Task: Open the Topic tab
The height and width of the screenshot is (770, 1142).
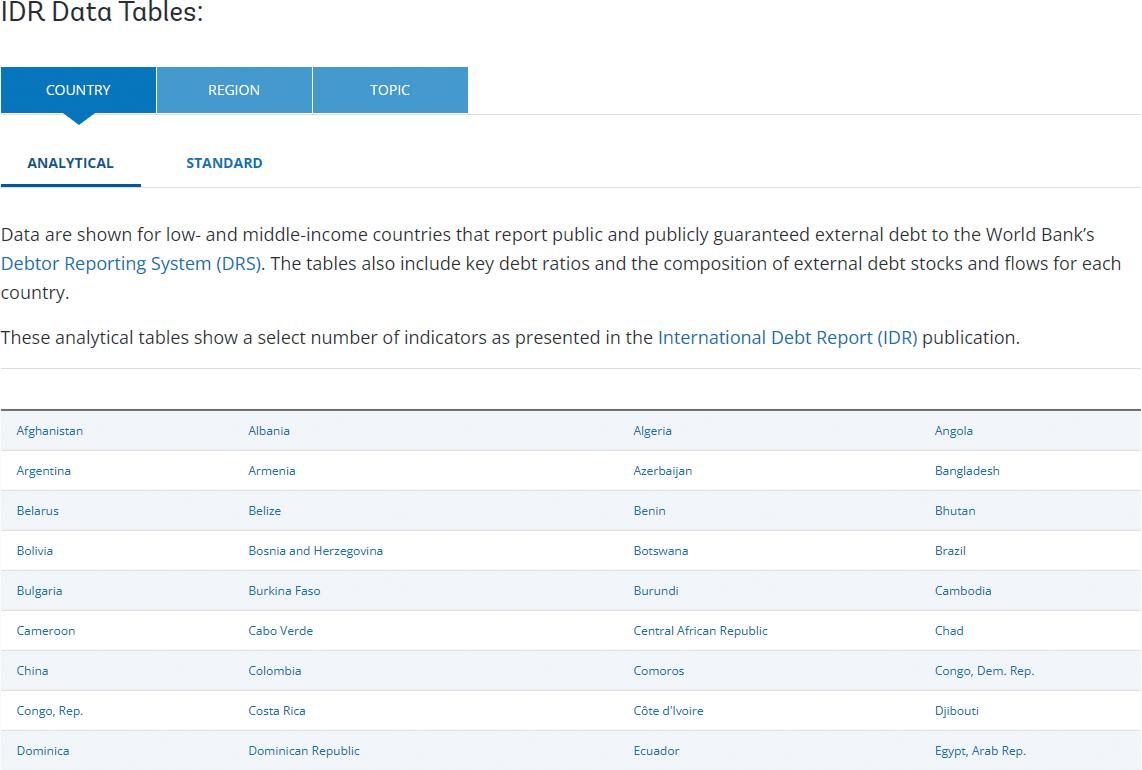Action: 390,90
